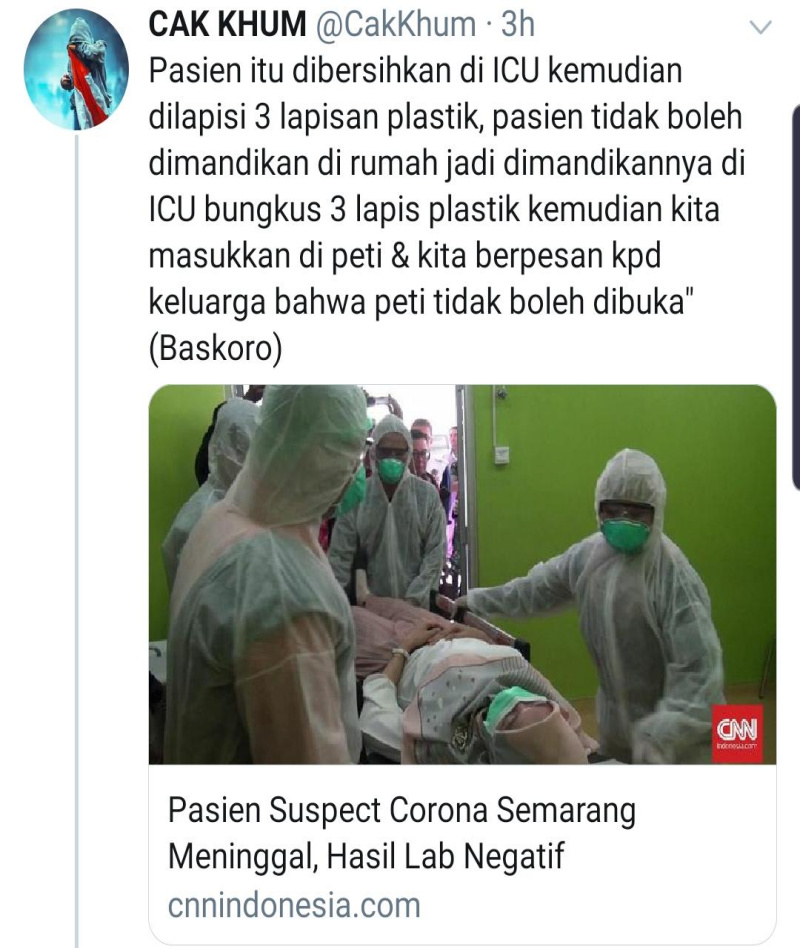This screenshot has height=948, width=800.
Task: Open the CNN Indonesia link preview photo
Action: point(463,574)
